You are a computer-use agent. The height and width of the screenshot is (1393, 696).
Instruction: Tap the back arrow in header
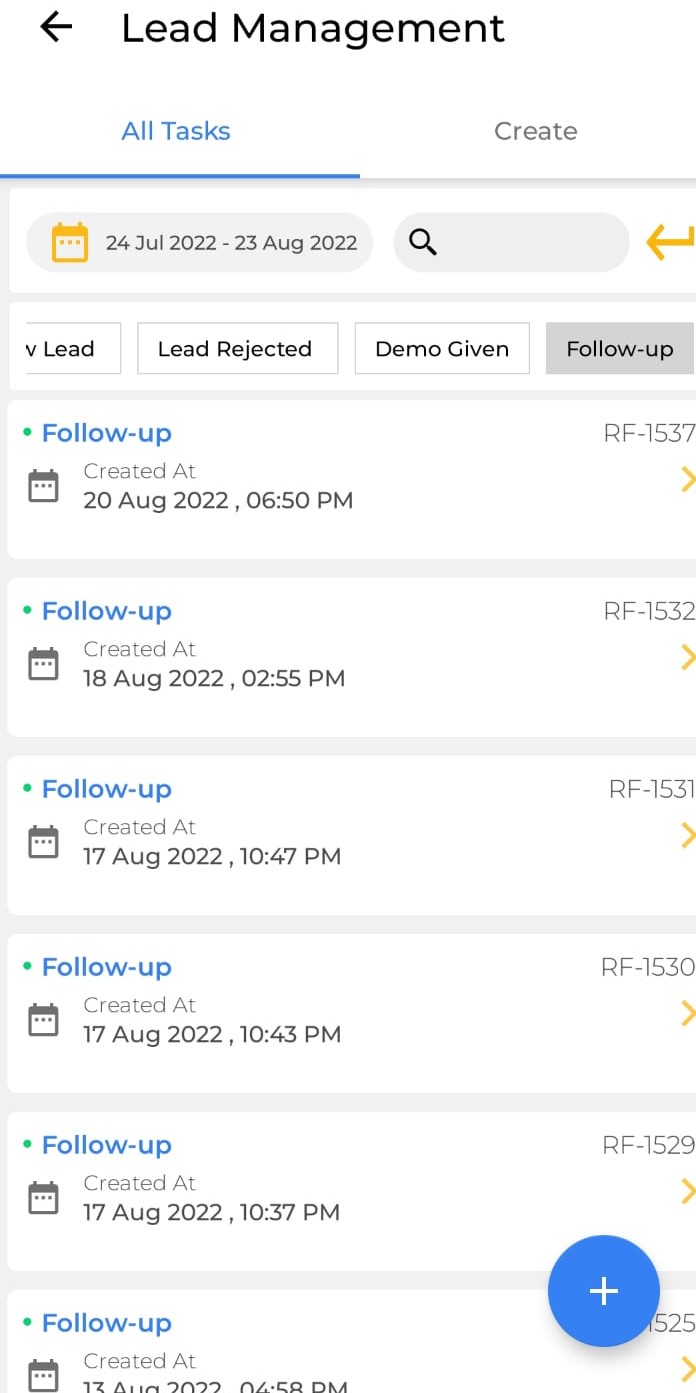pyautogui.click(x=56, y=28)
